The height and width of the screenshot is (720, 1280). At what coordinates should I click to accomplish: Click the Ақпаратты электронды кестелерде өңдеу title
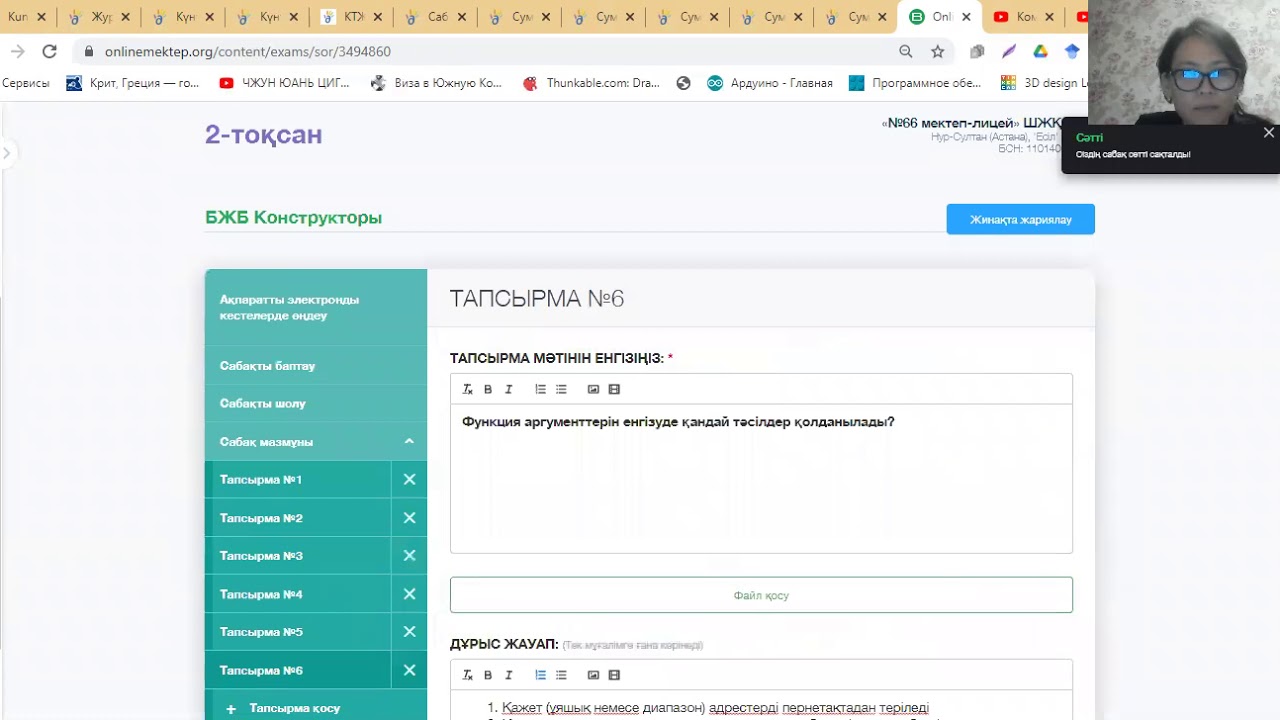point(290,307)
